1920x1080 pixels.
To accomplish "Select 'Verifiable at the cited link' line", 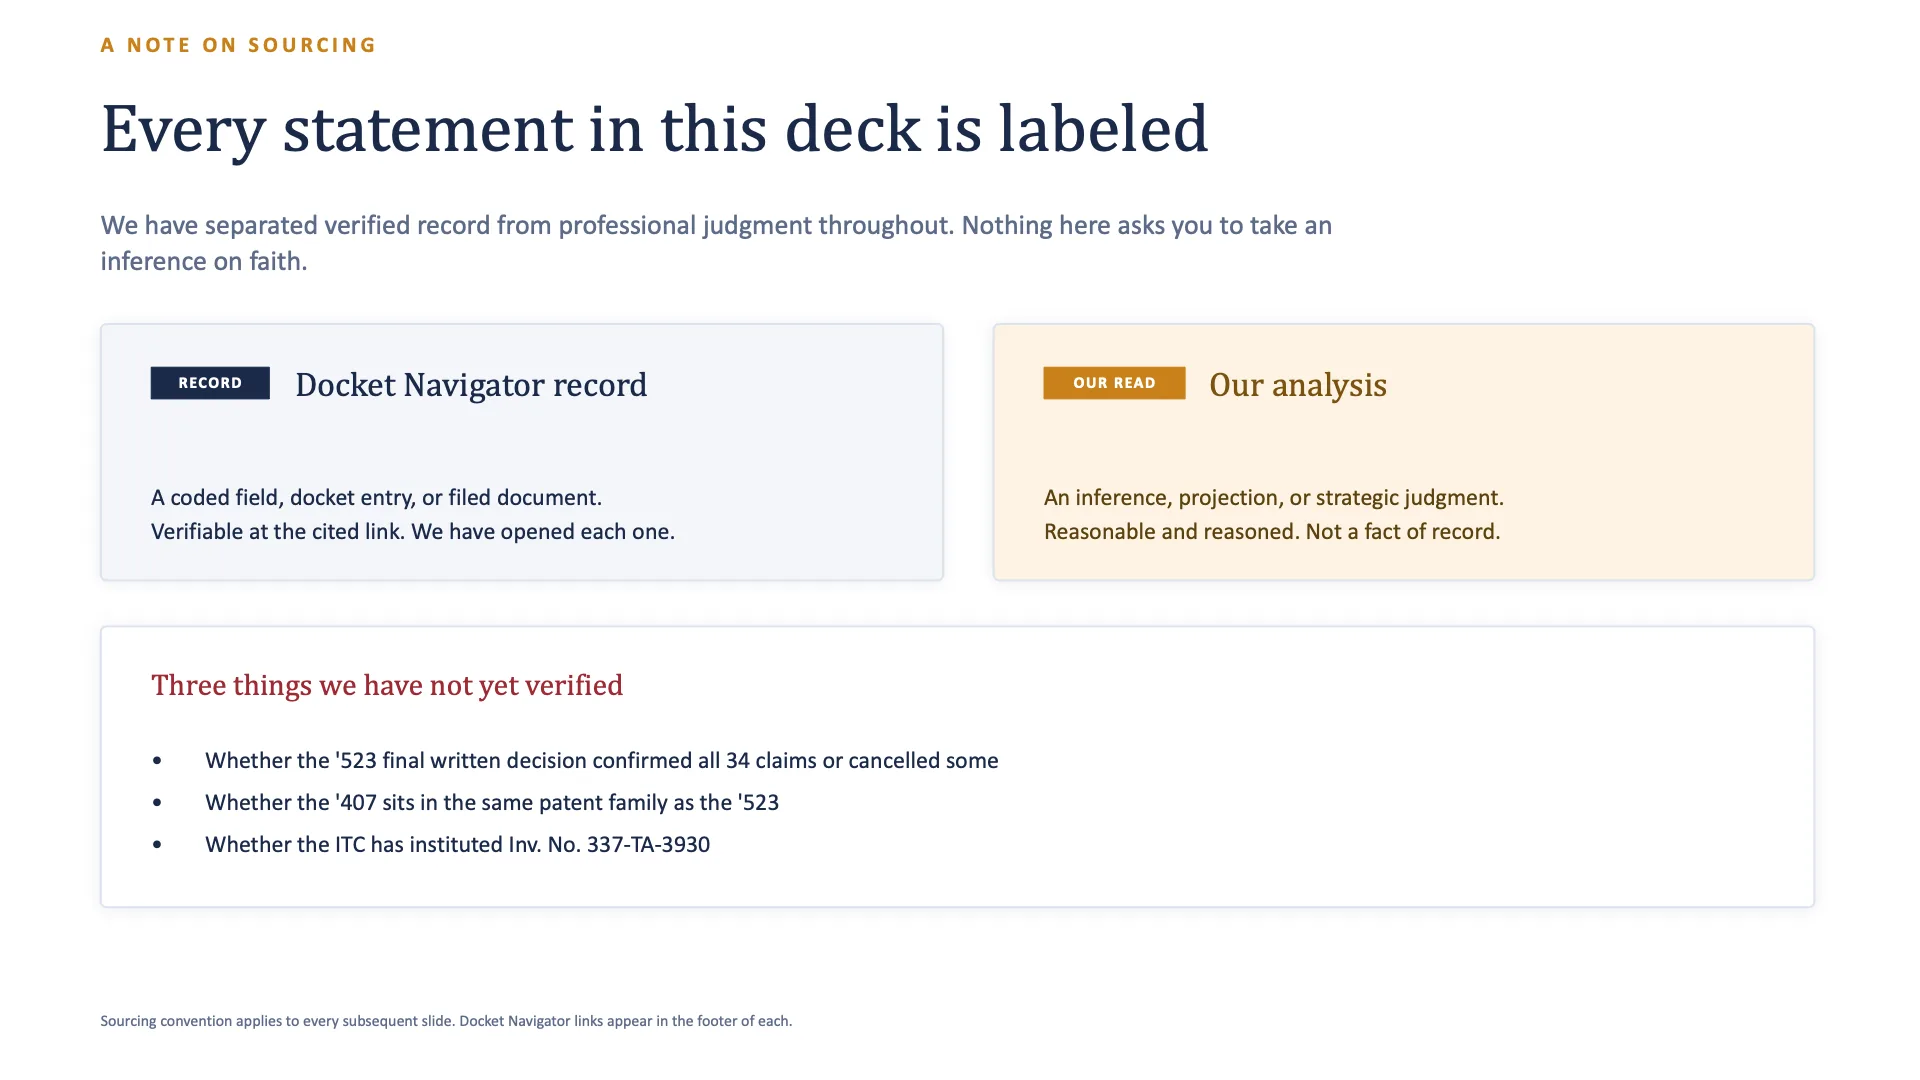I will click(x=413, y=531).
